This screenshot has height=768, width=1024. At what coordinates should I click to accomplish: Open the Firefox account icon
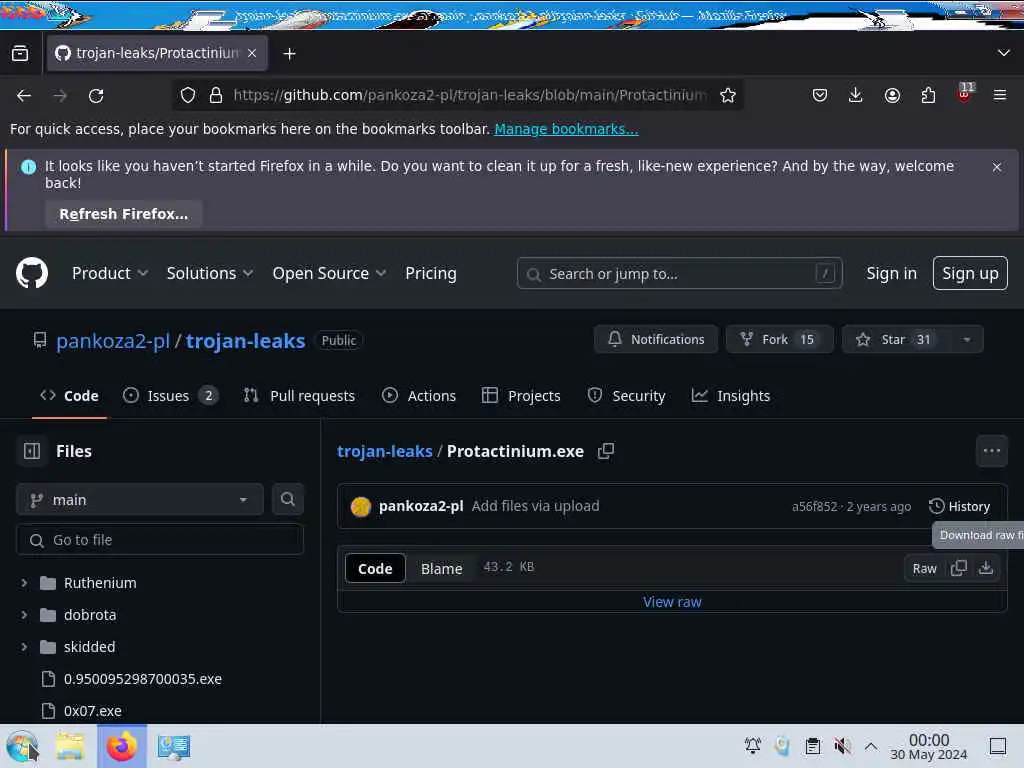point(892,95)
